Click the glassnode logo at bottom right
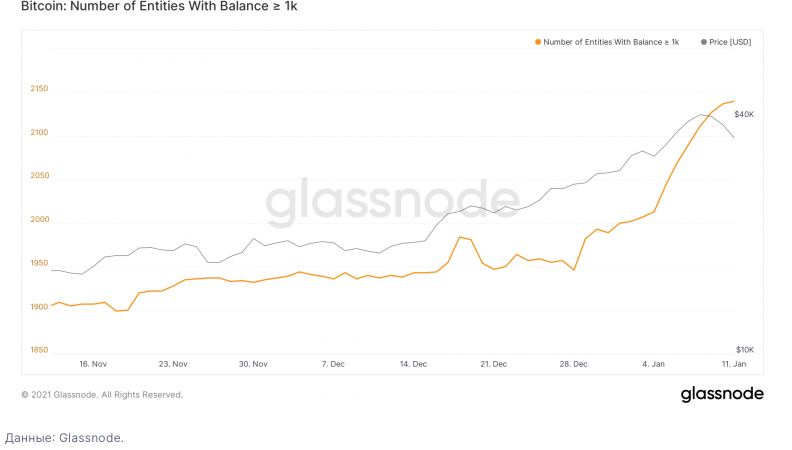Image resolution: width=792 pixels, height=450 pixels. (x=722, y=394)
